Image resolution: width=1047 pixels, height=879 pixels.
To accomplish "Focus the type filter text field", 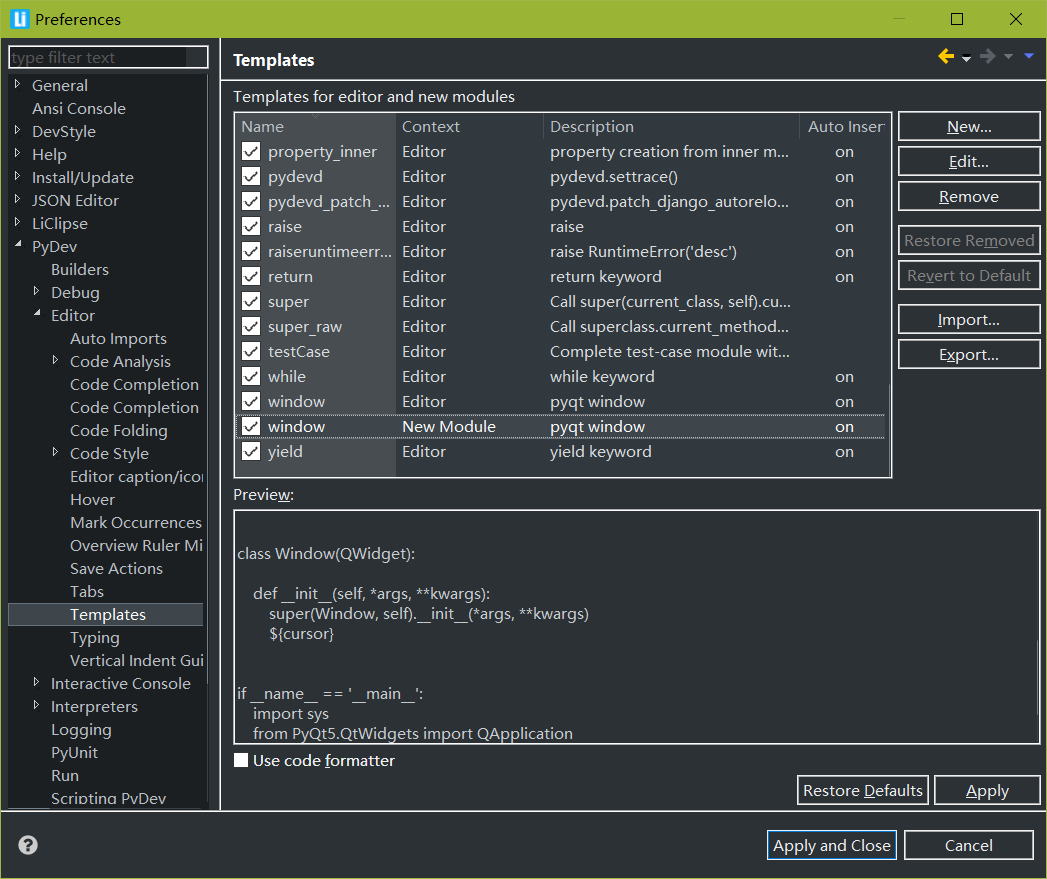I will [108, 57].
